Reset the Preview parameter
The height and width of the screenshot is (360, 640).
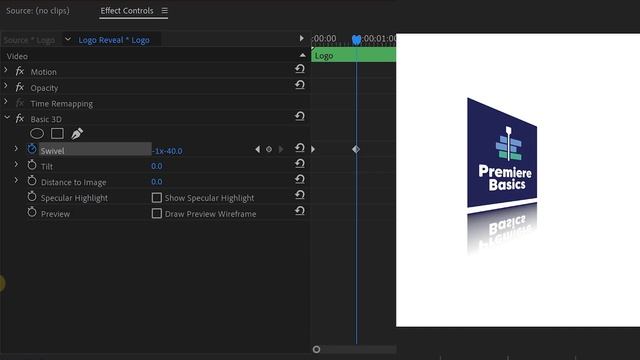(300, 211)
